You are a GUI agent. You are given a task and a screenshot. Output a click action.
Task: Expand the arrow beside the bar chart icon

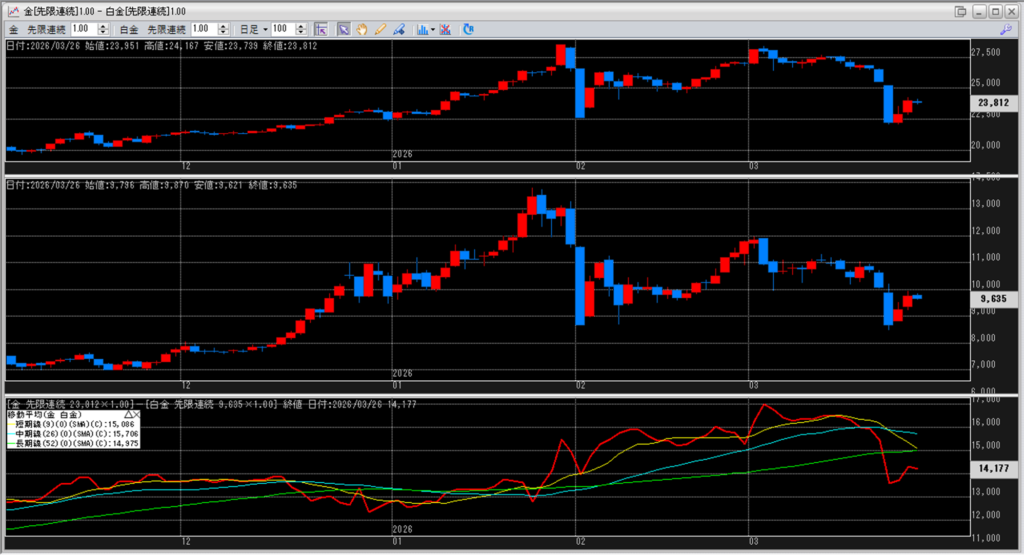pyautogui.click(x=432, y=29)
